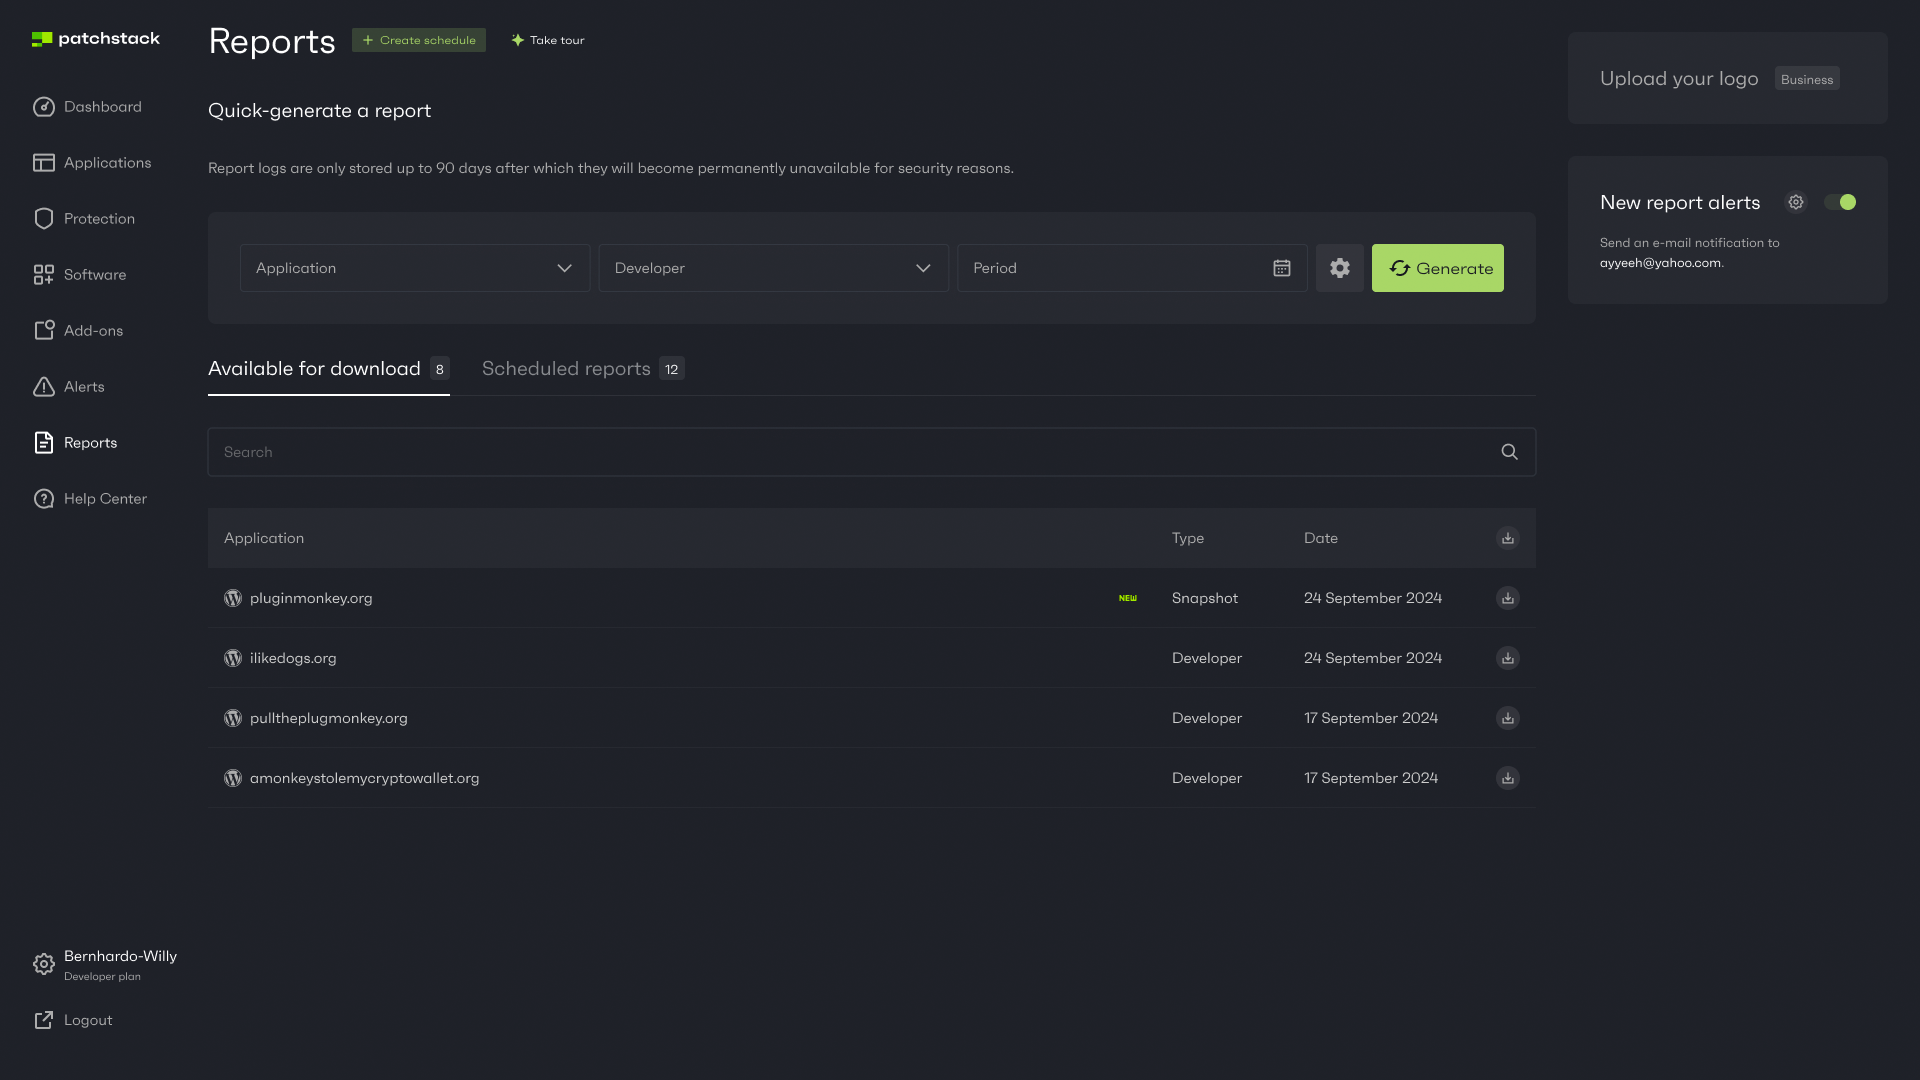Click the Create schedule button
This screenshot has width=1920, height=1080.
[418, 40]
